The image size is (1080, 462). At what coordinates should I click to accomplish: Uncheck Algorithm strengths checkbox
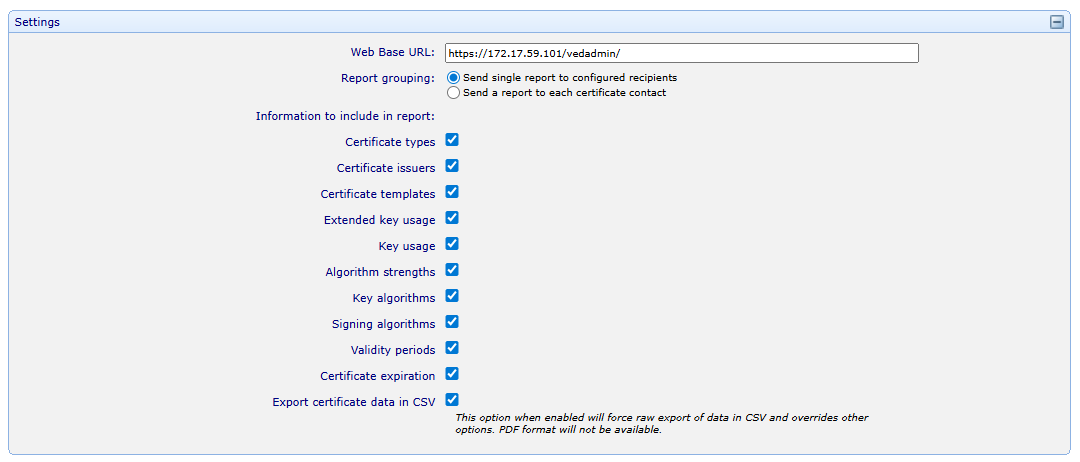(452, 271)
